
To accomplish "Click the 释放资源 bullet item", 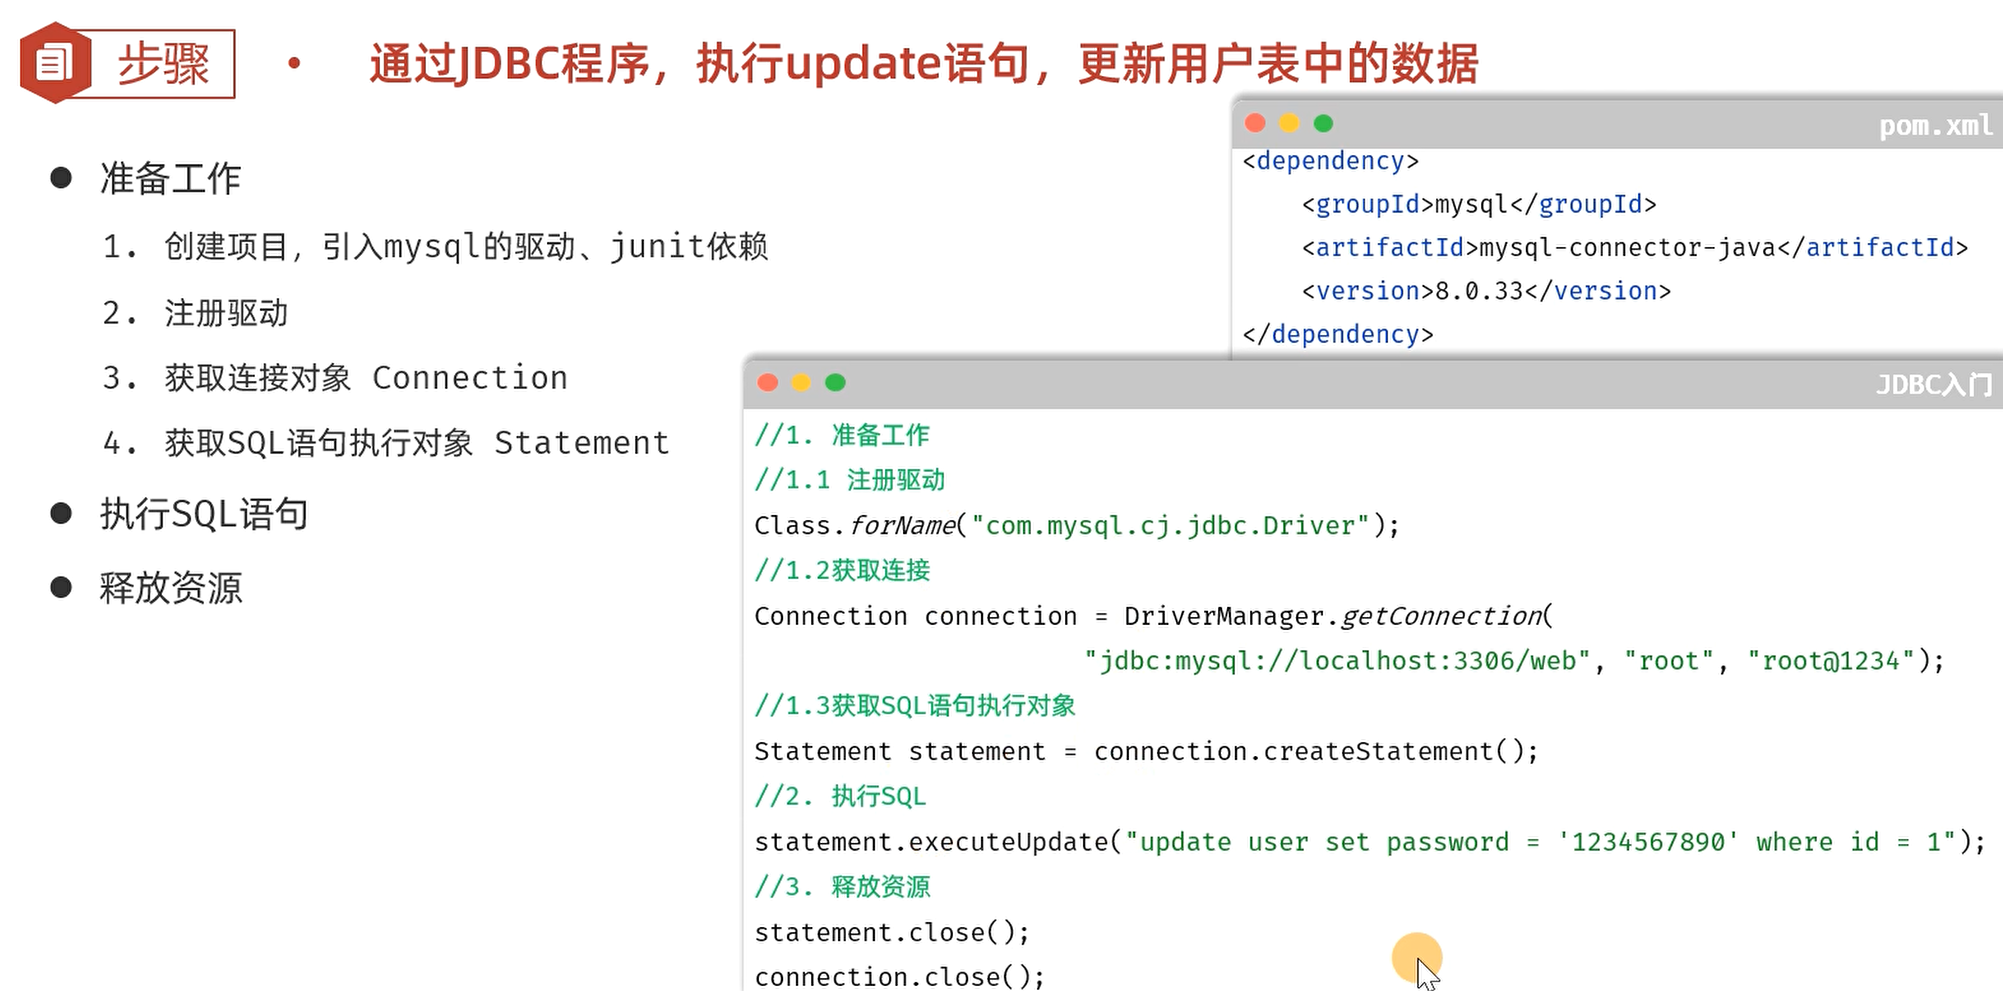I will tap(171, 588).
